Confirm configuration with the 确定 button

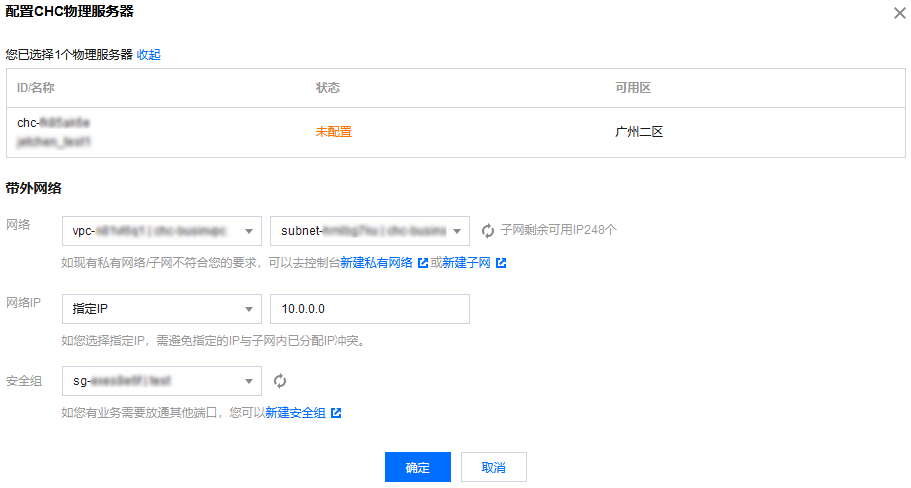pyautogui.click(x=417, y=467)
